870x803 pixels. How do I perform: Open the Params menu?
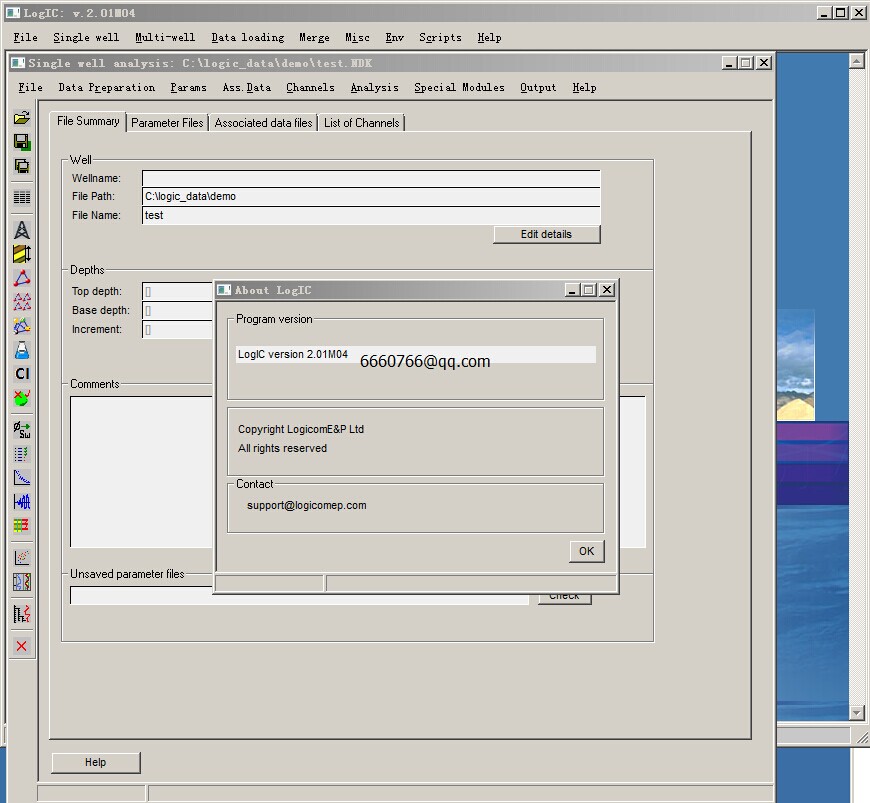188,88
